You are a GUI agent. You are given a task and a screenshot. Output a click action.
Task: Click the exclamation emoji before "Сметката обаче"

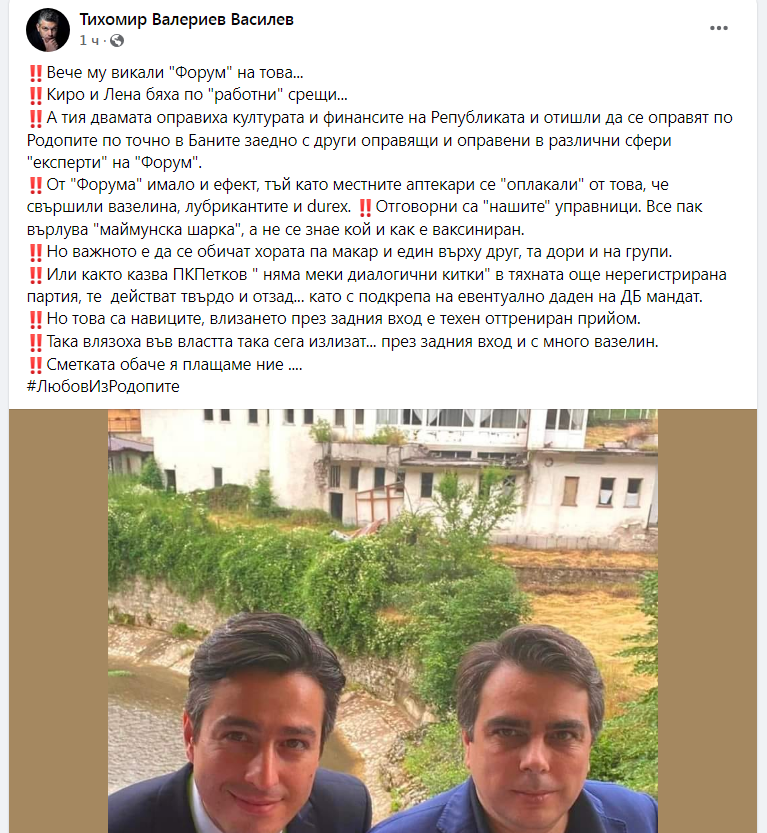36,365
